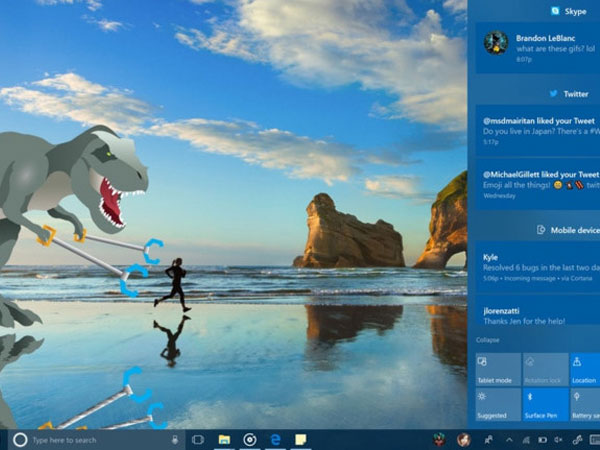
Task: Toggle the Rotation lock quick action
Action: coord(545,369)
